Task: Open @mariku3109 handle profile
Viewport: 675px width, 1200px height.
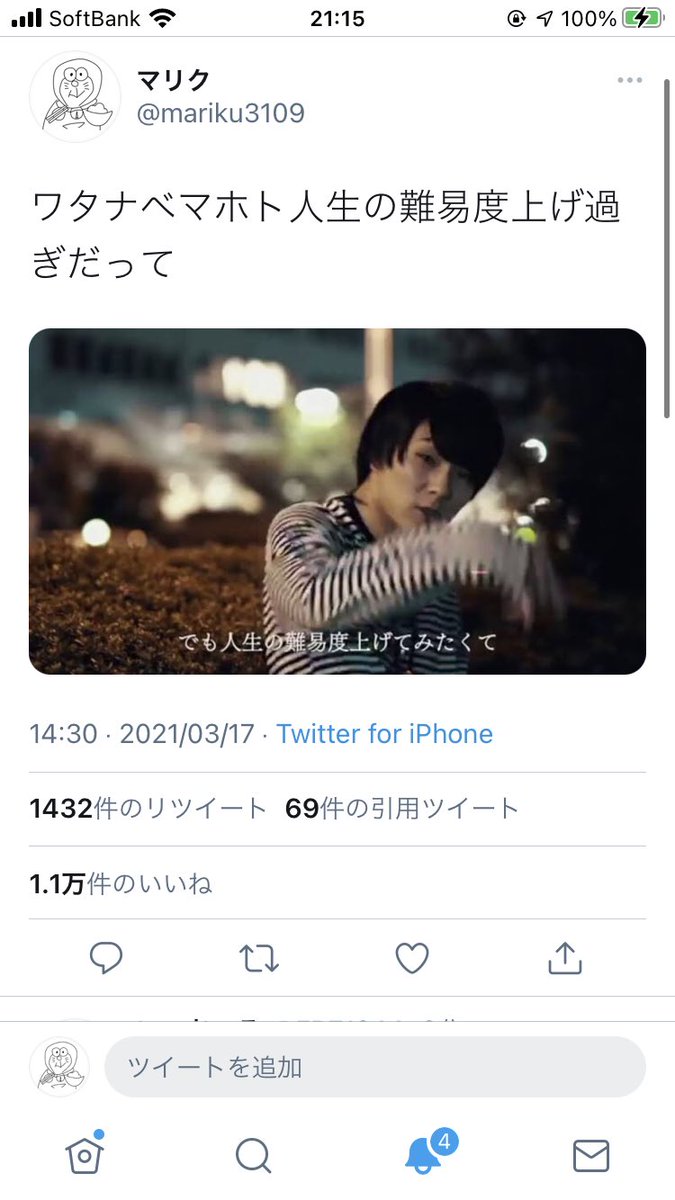Action: [x=220, y=113]
